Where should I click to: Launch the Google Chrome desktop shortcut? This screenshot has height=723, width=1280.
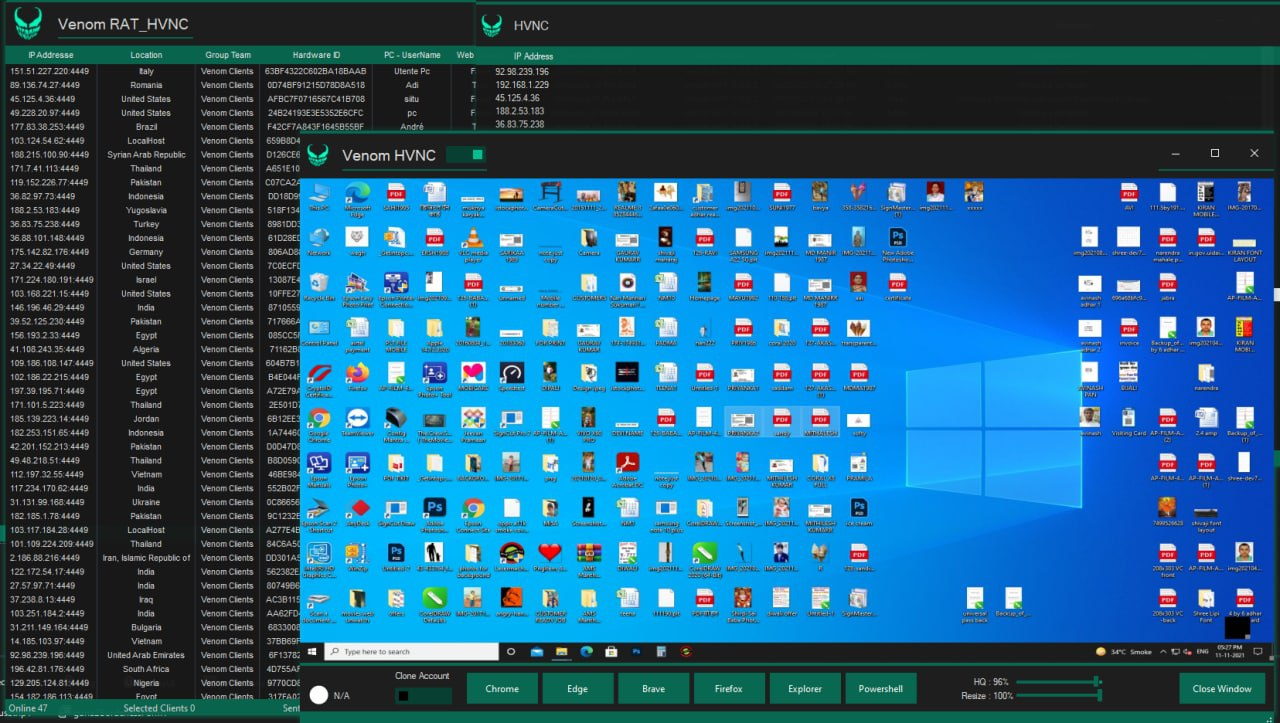point(319,424)
